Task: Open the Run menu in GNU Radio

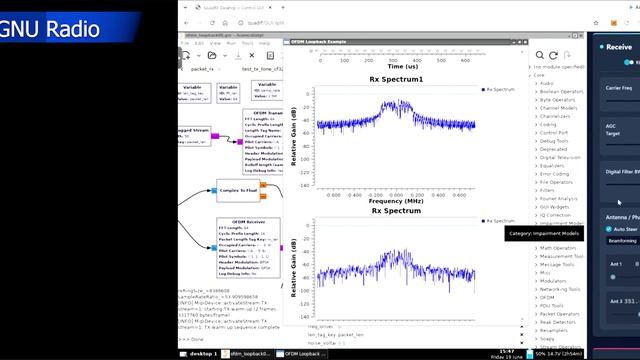Action: [x=231, y=43]
